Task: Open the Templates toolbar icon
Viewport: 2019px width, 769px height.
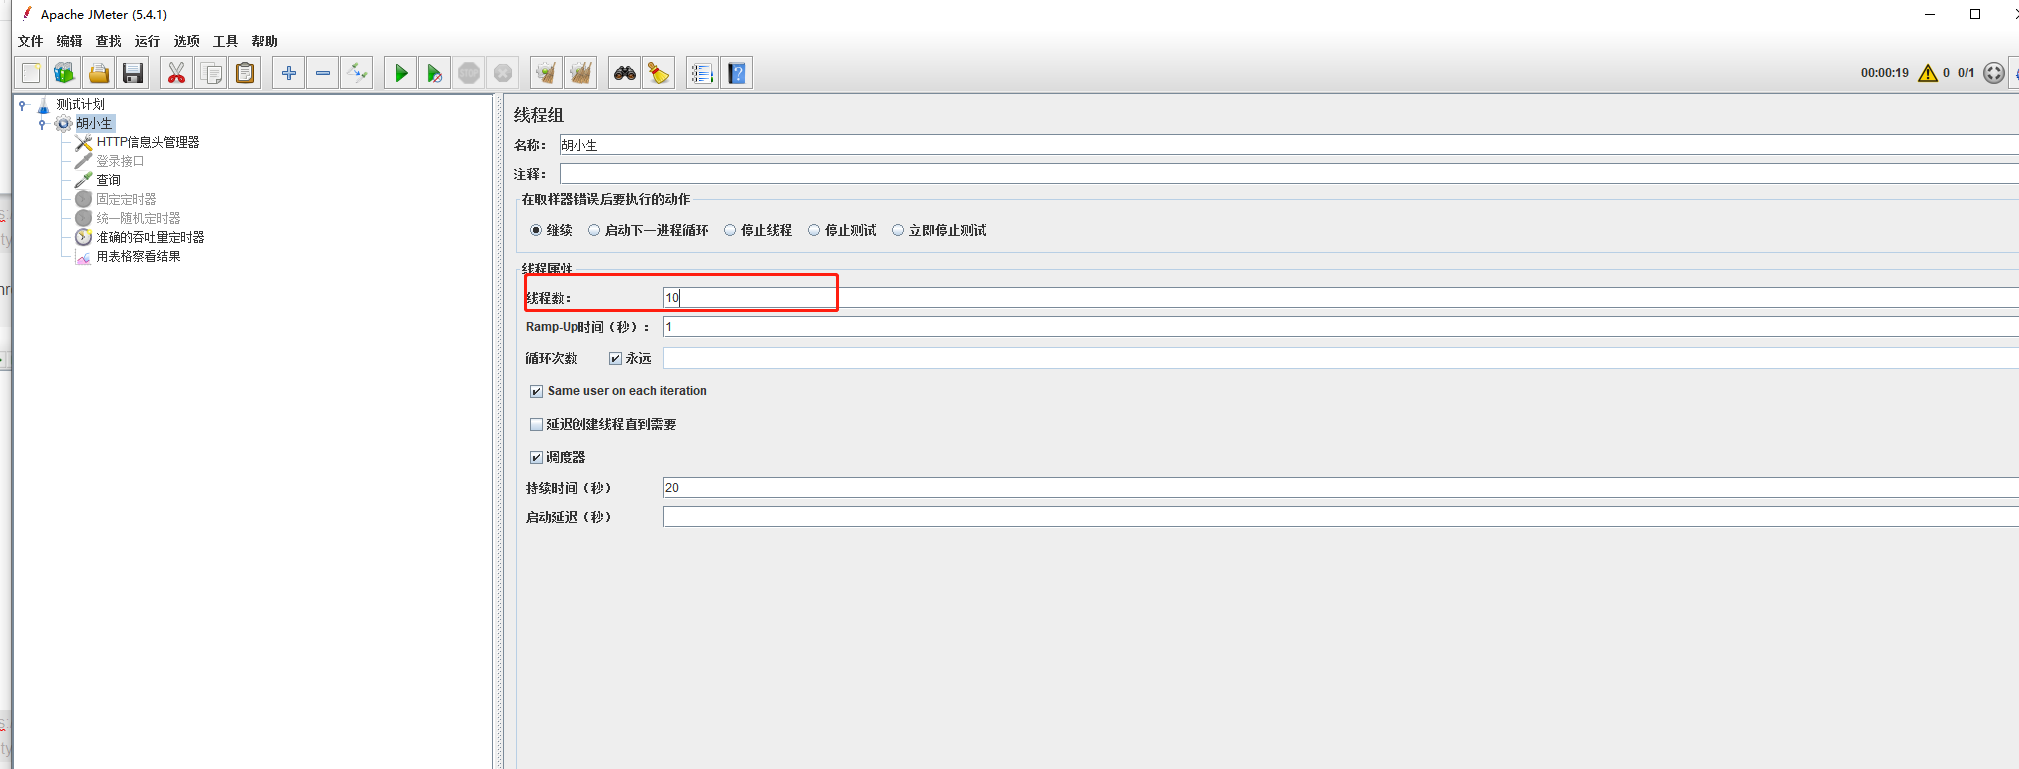Action: click(65, 73)
